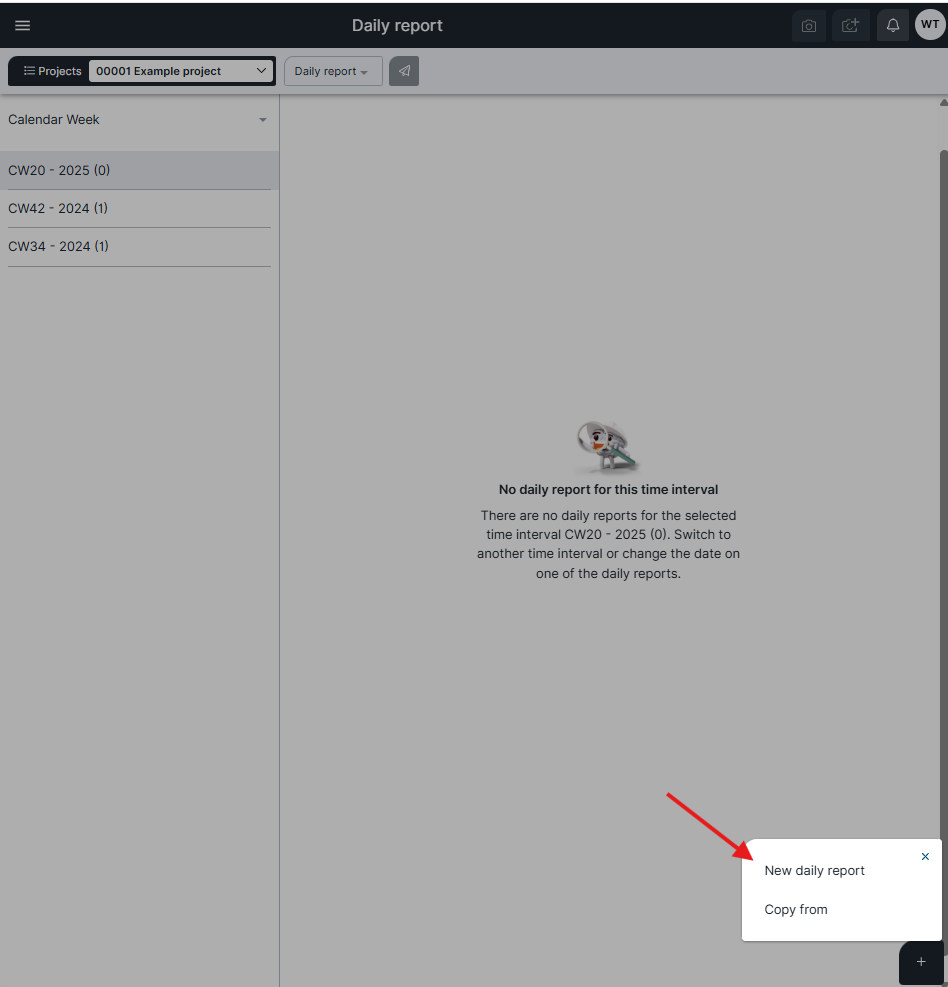The height and width of the screenshot is (987, 948).
Task: Expand the Calendar Week grouping dropdown
Action: pyautogui.click(x=138, y=120)
